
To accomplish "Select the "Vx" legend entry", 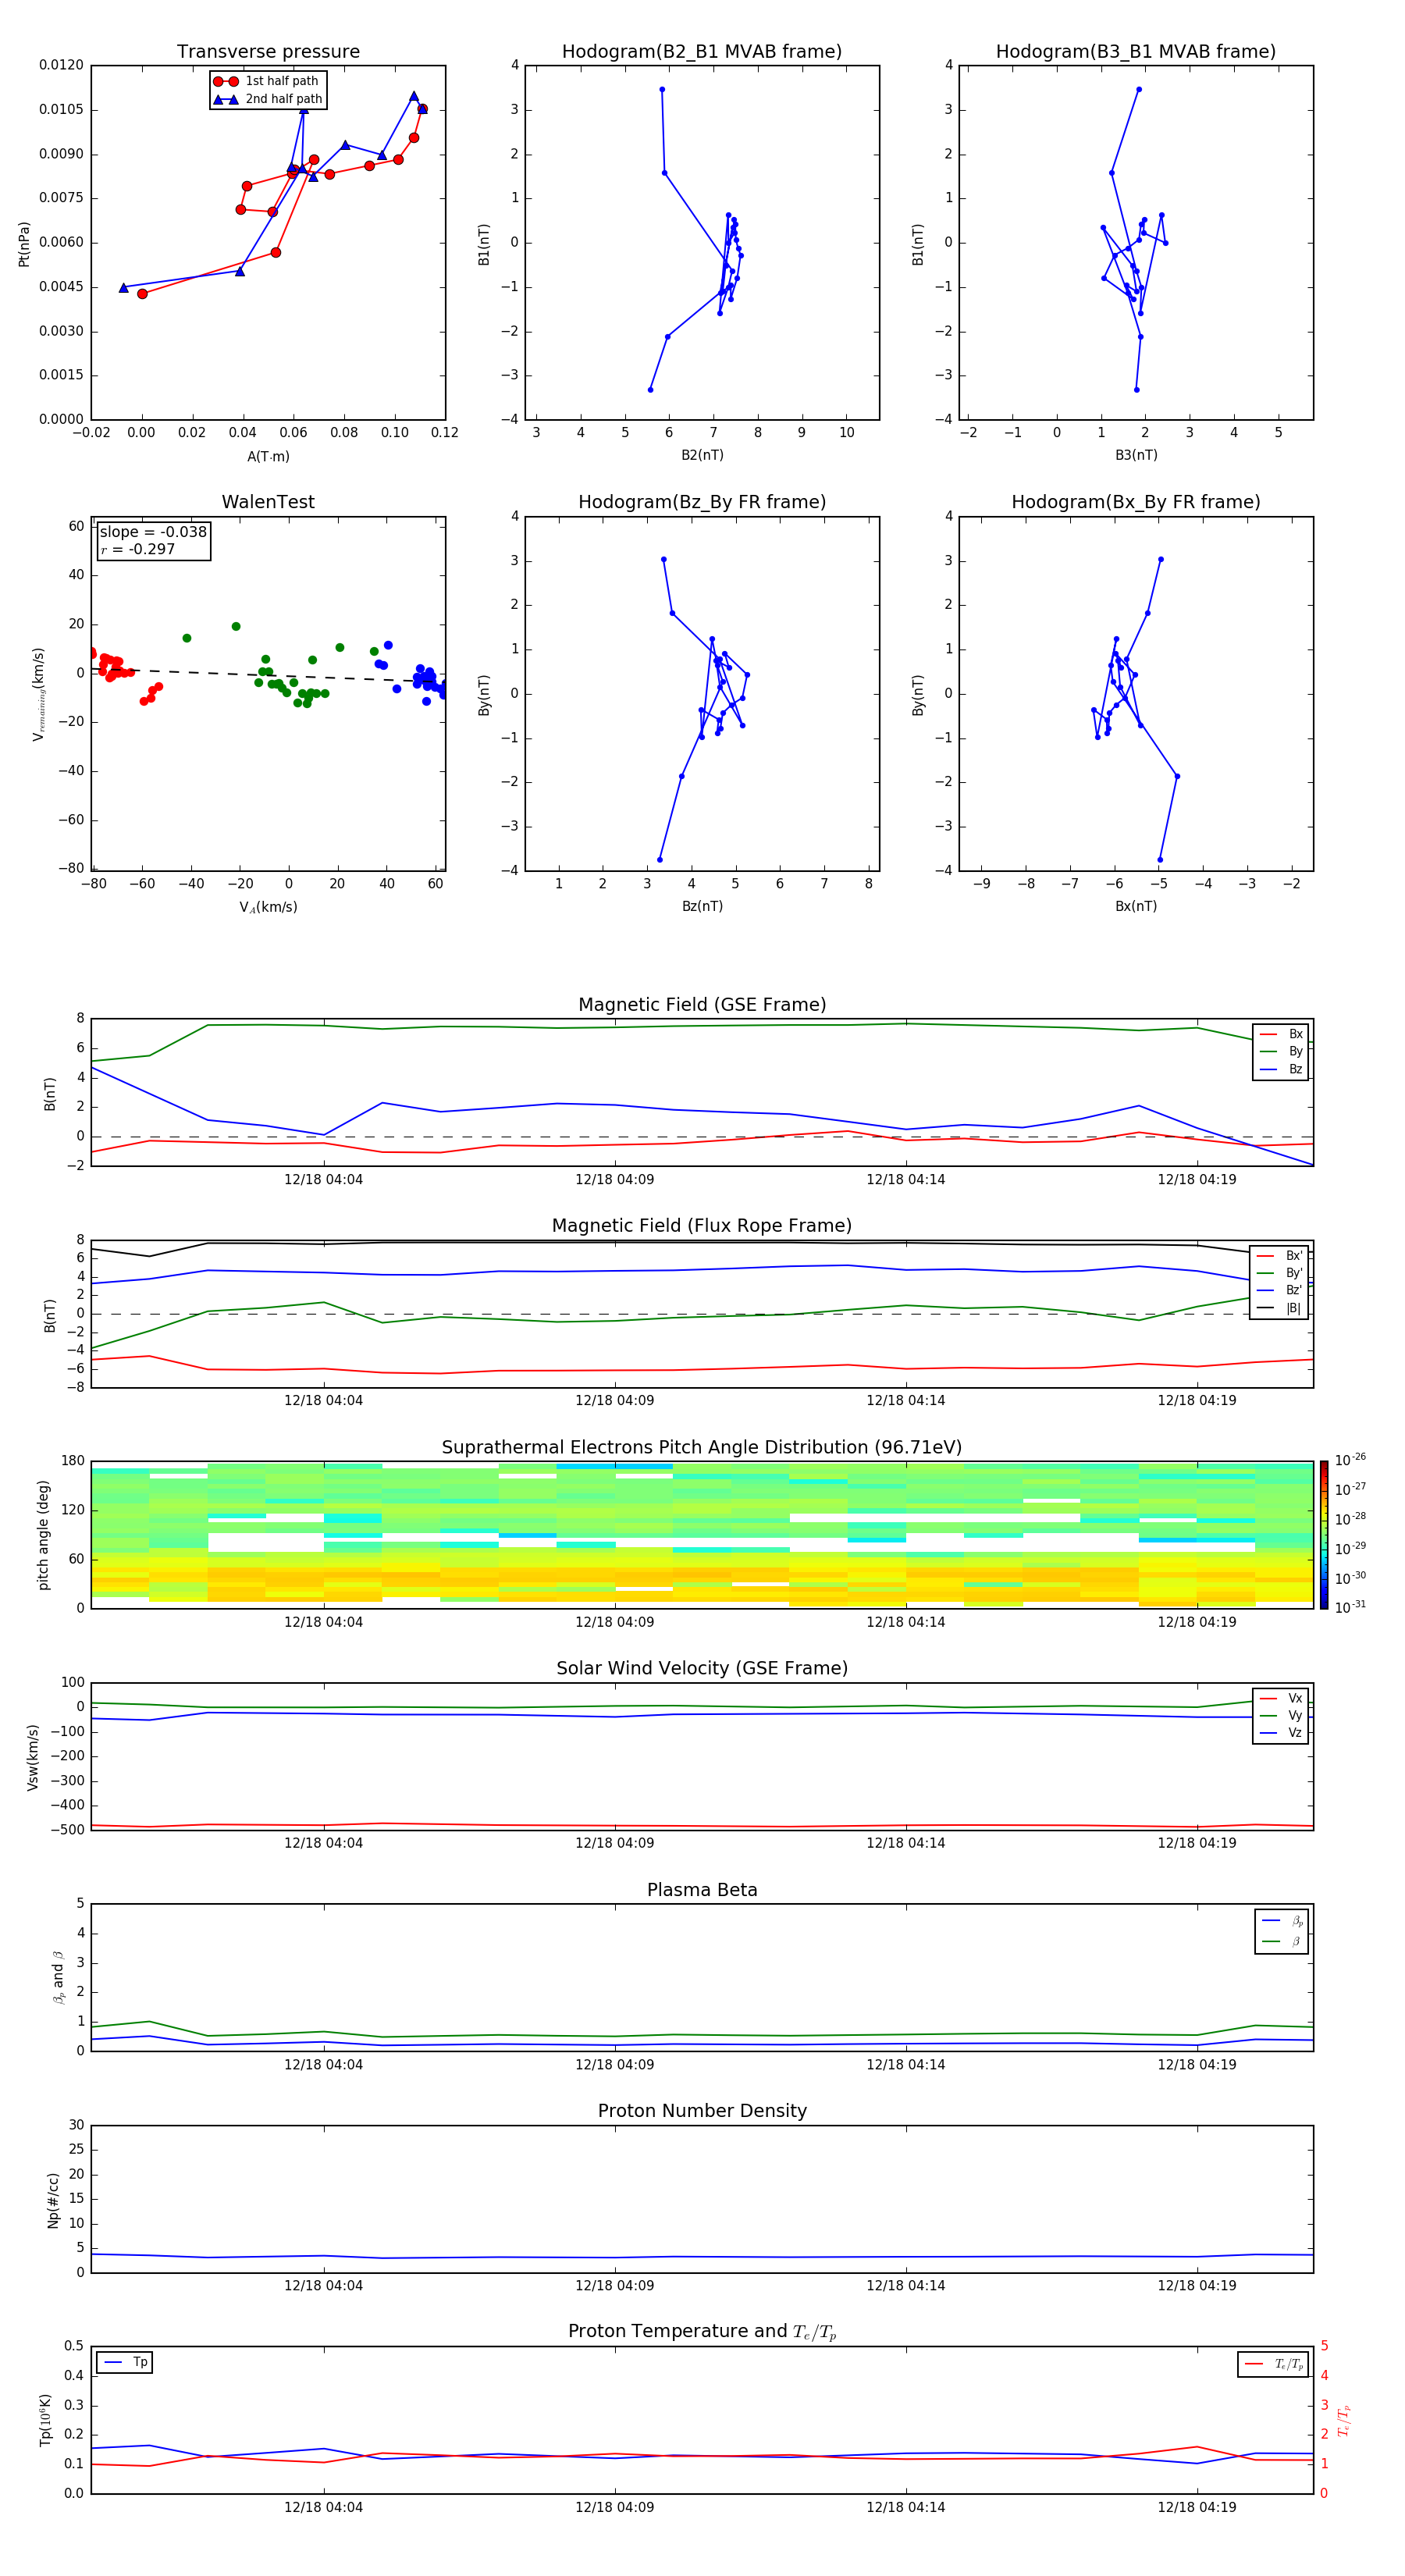I will pos(1281,1698).
